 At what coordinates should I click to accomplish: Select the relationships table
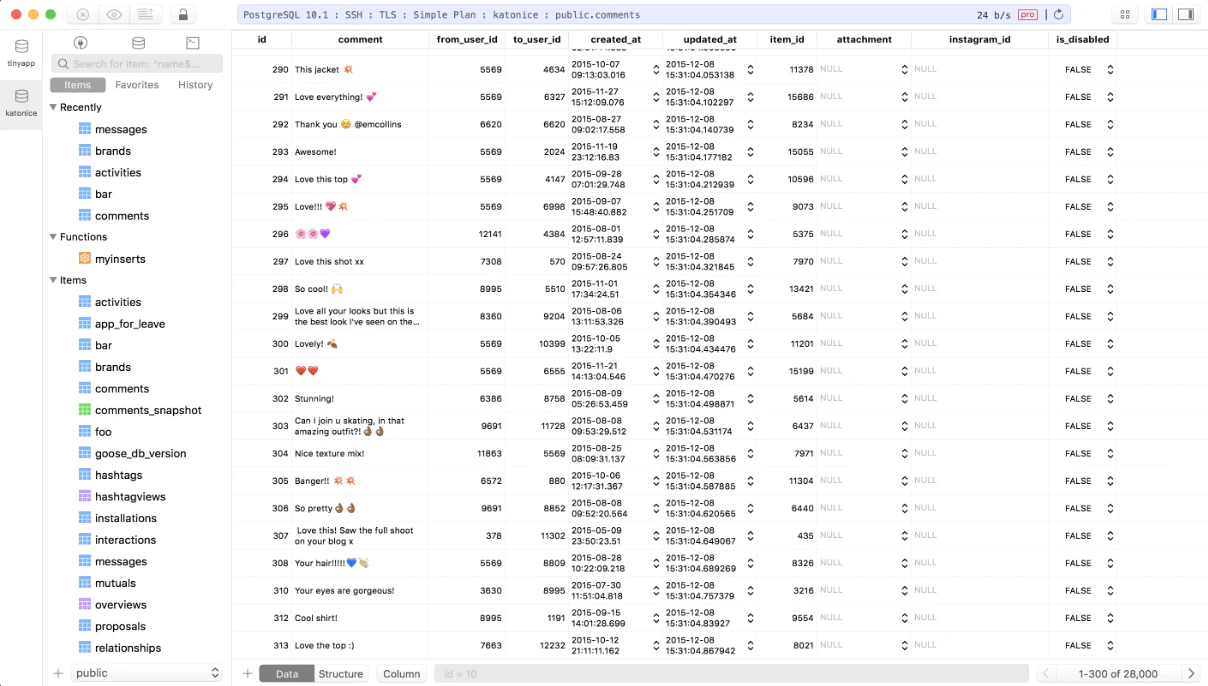pyautogui.click(x=128, y=648)
